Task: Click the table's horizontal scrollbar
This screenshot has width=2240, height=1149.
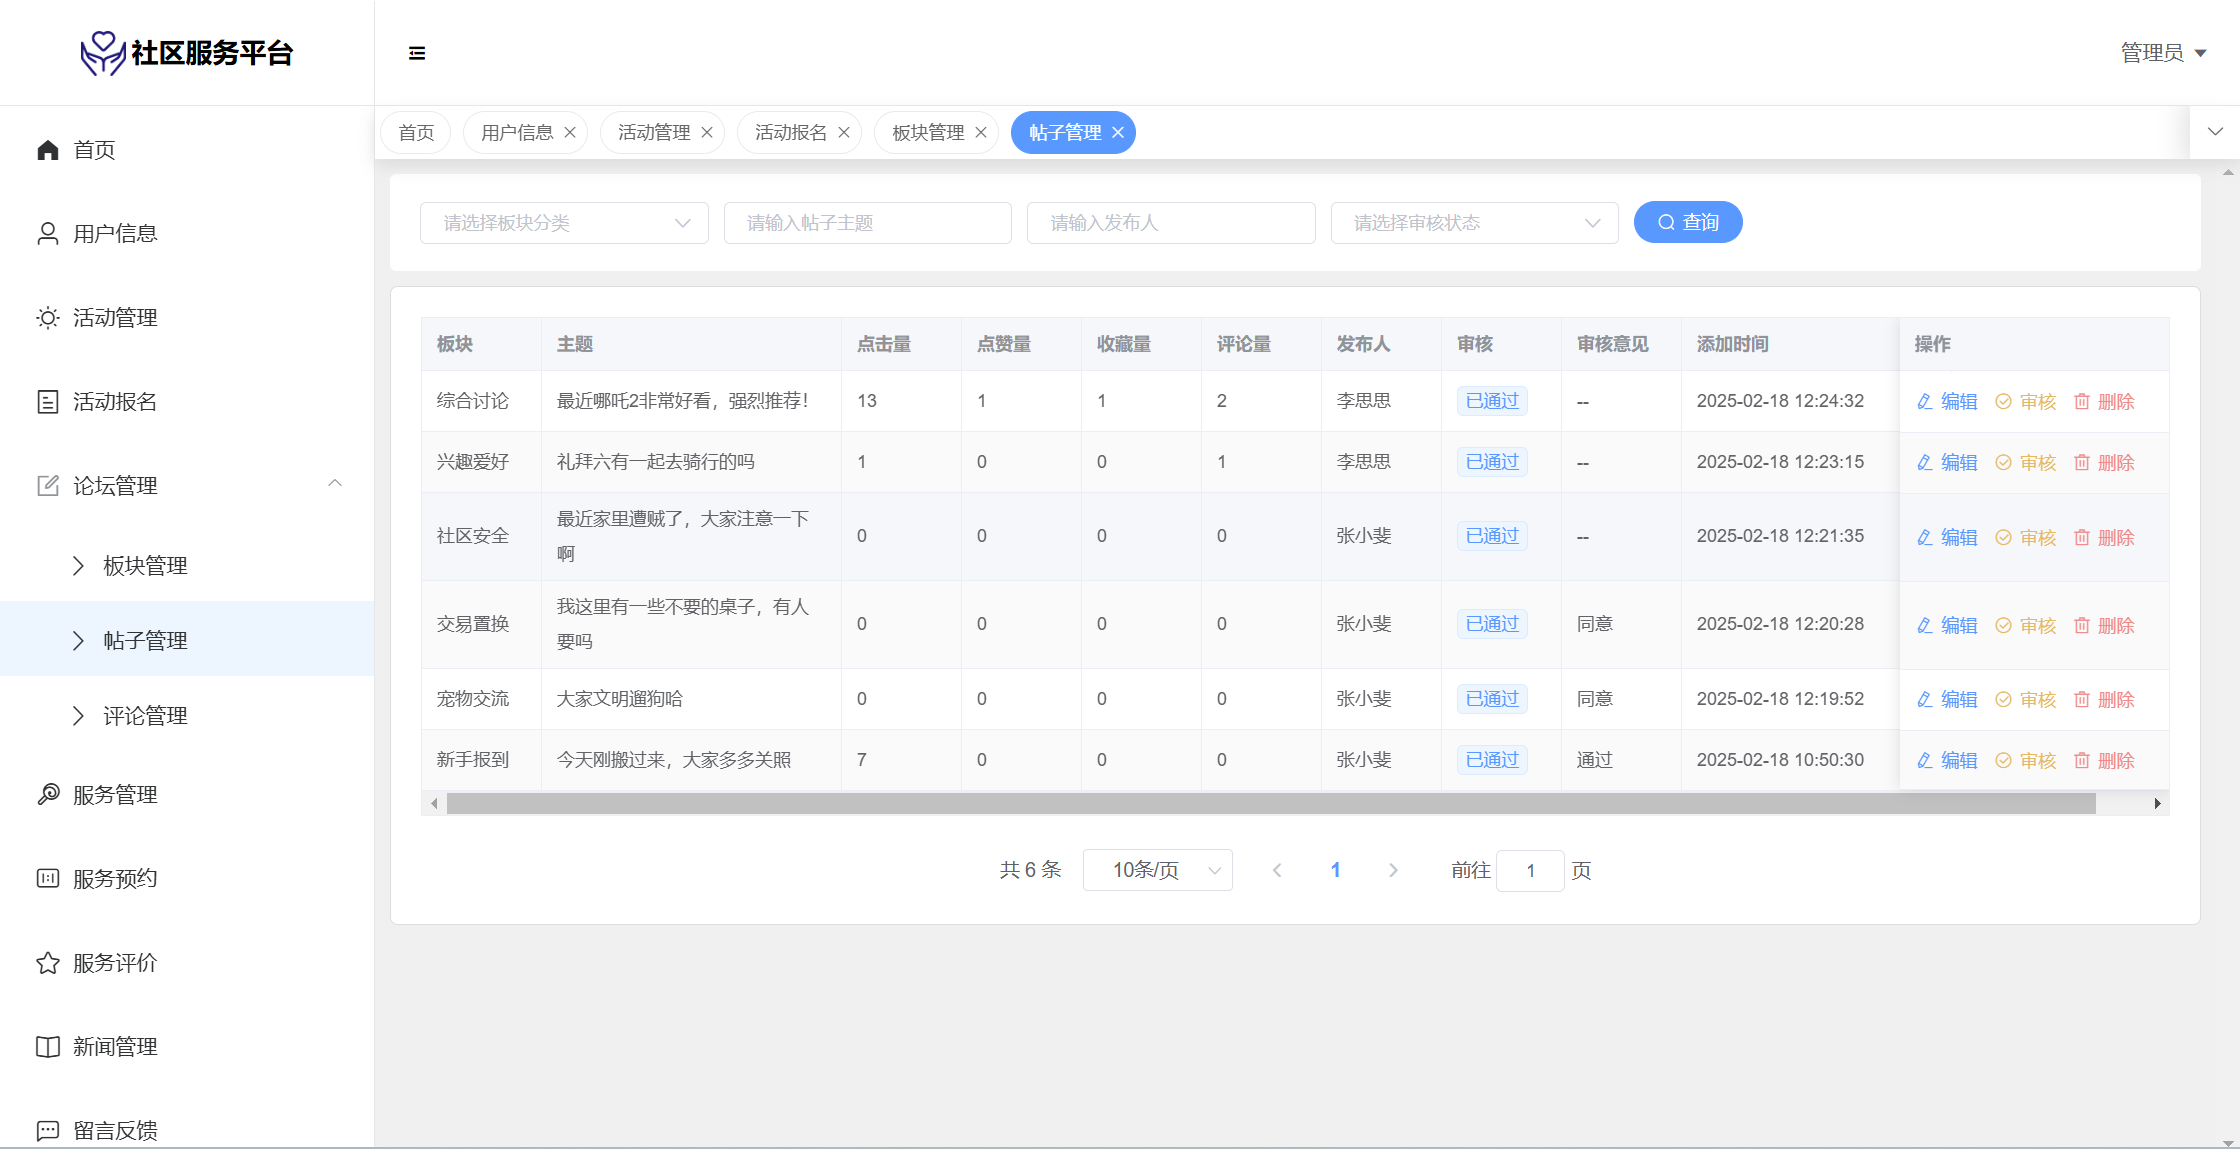Action: point(1270,804)
